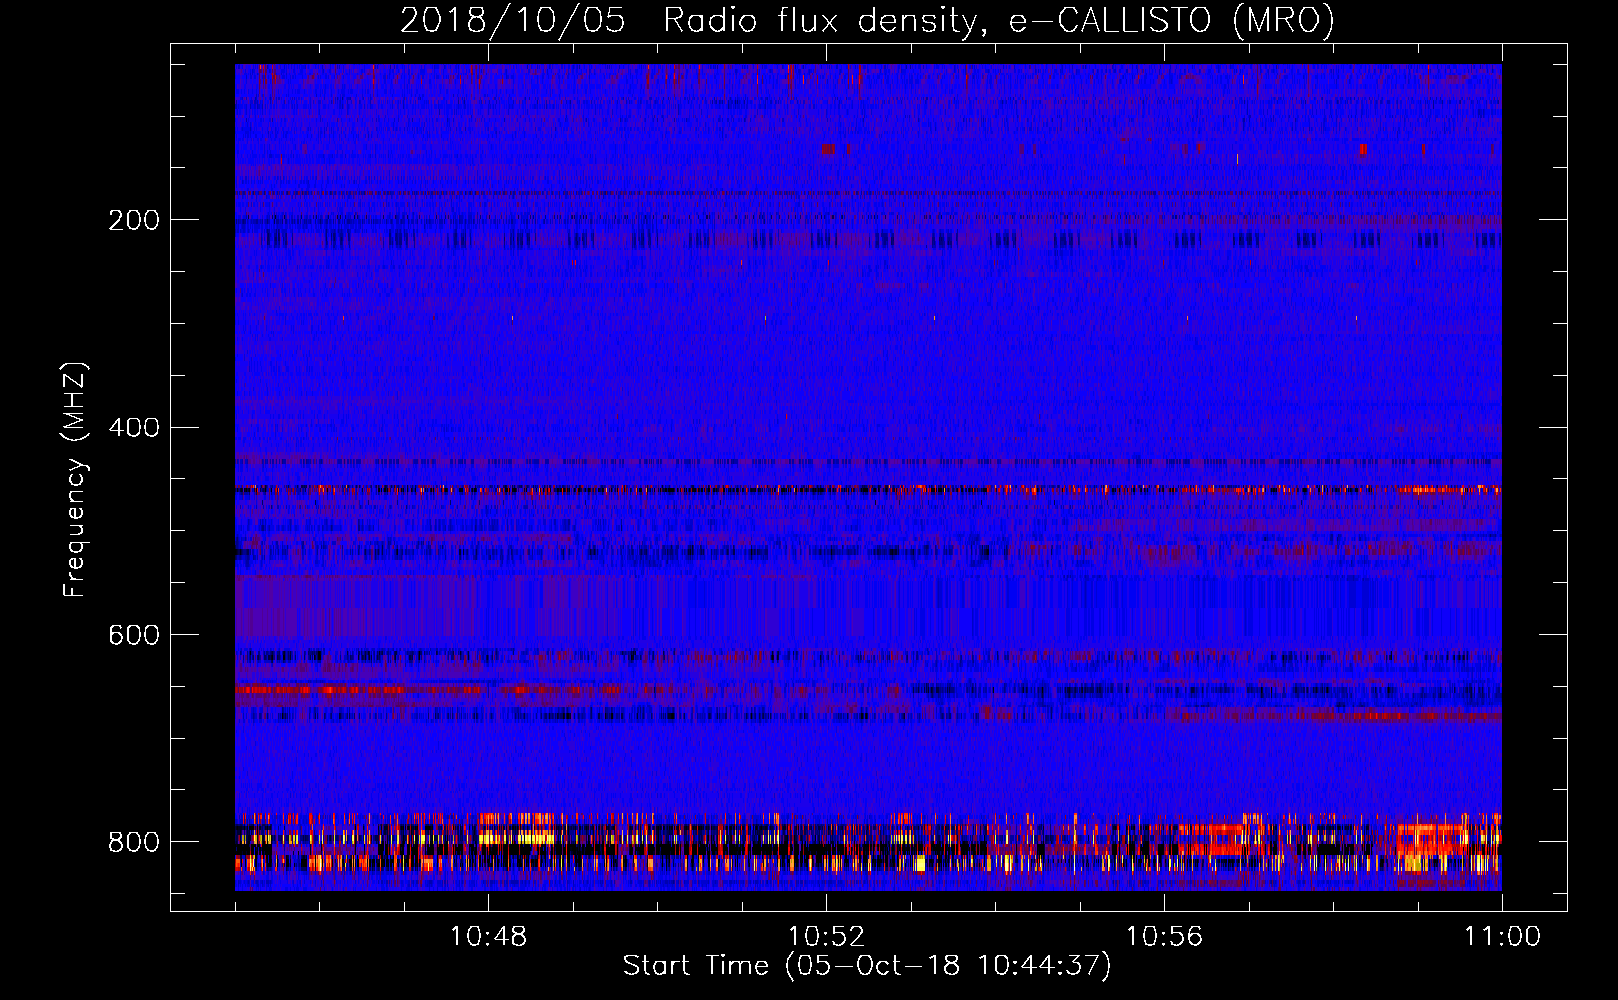Click the 10:56 time tick label
The height and width of the screenshot is (1000, 1618).
1164,936
